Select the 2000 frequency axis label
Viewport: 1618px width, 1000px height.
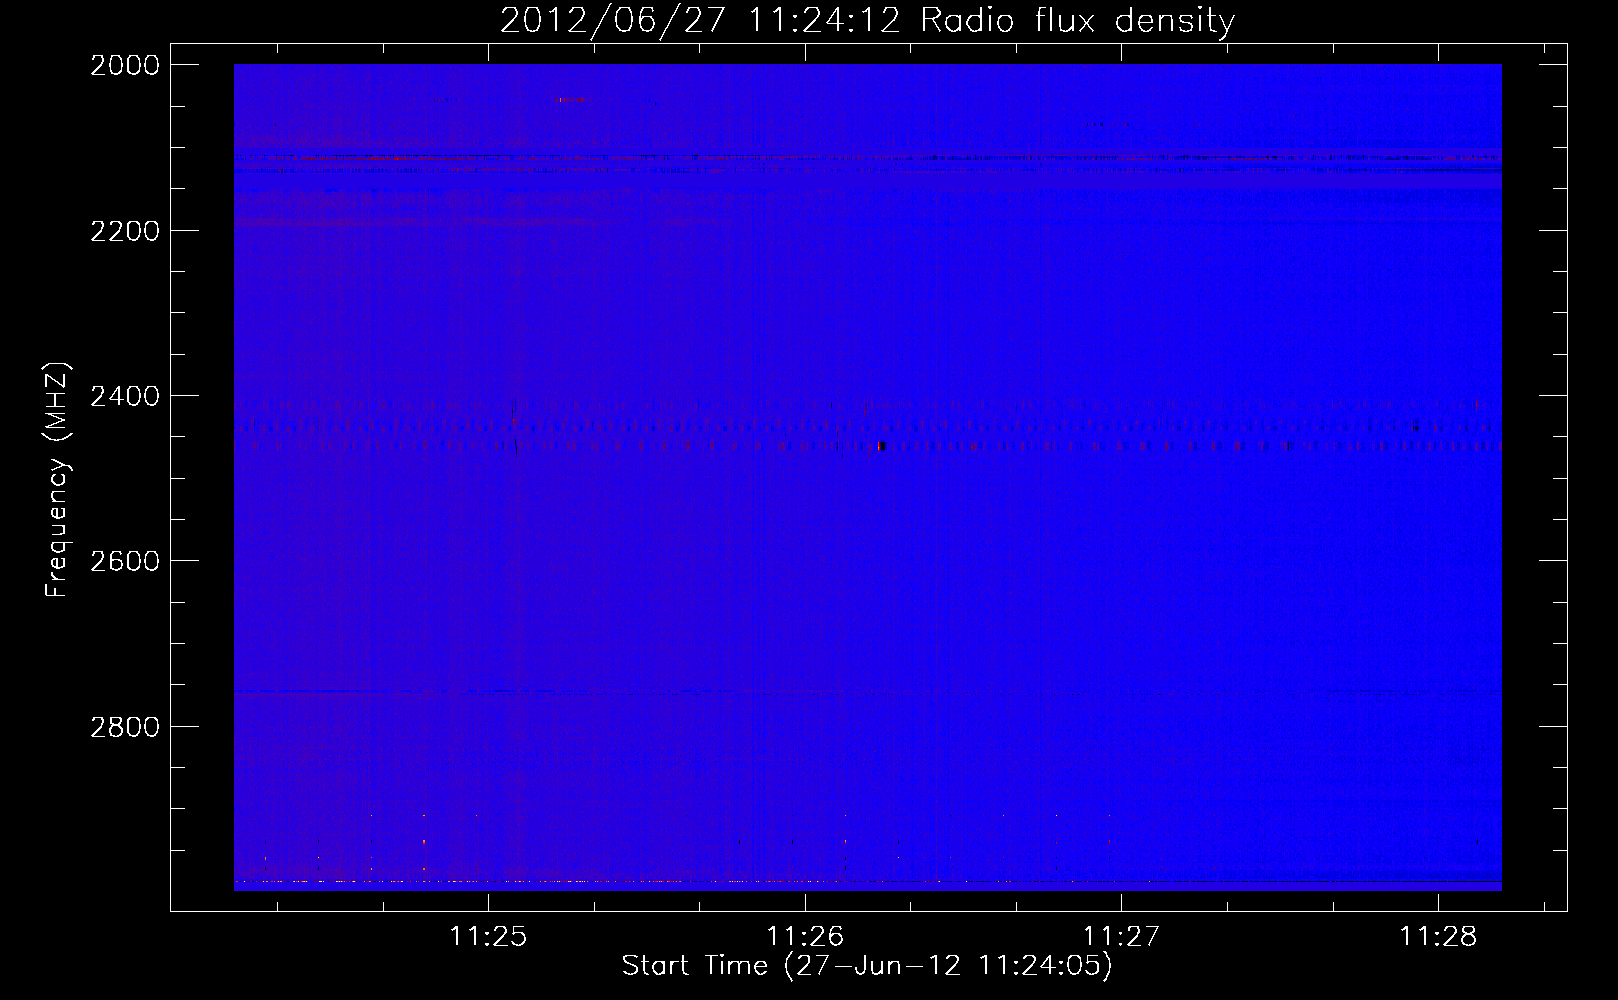coord(124,65)
